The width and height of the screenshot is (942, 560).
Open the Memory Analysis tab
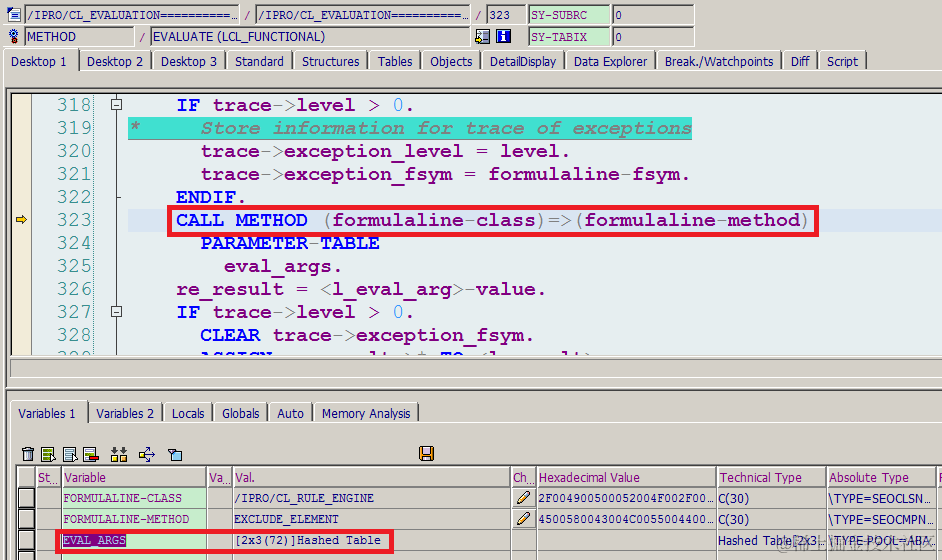coord(366,413)
